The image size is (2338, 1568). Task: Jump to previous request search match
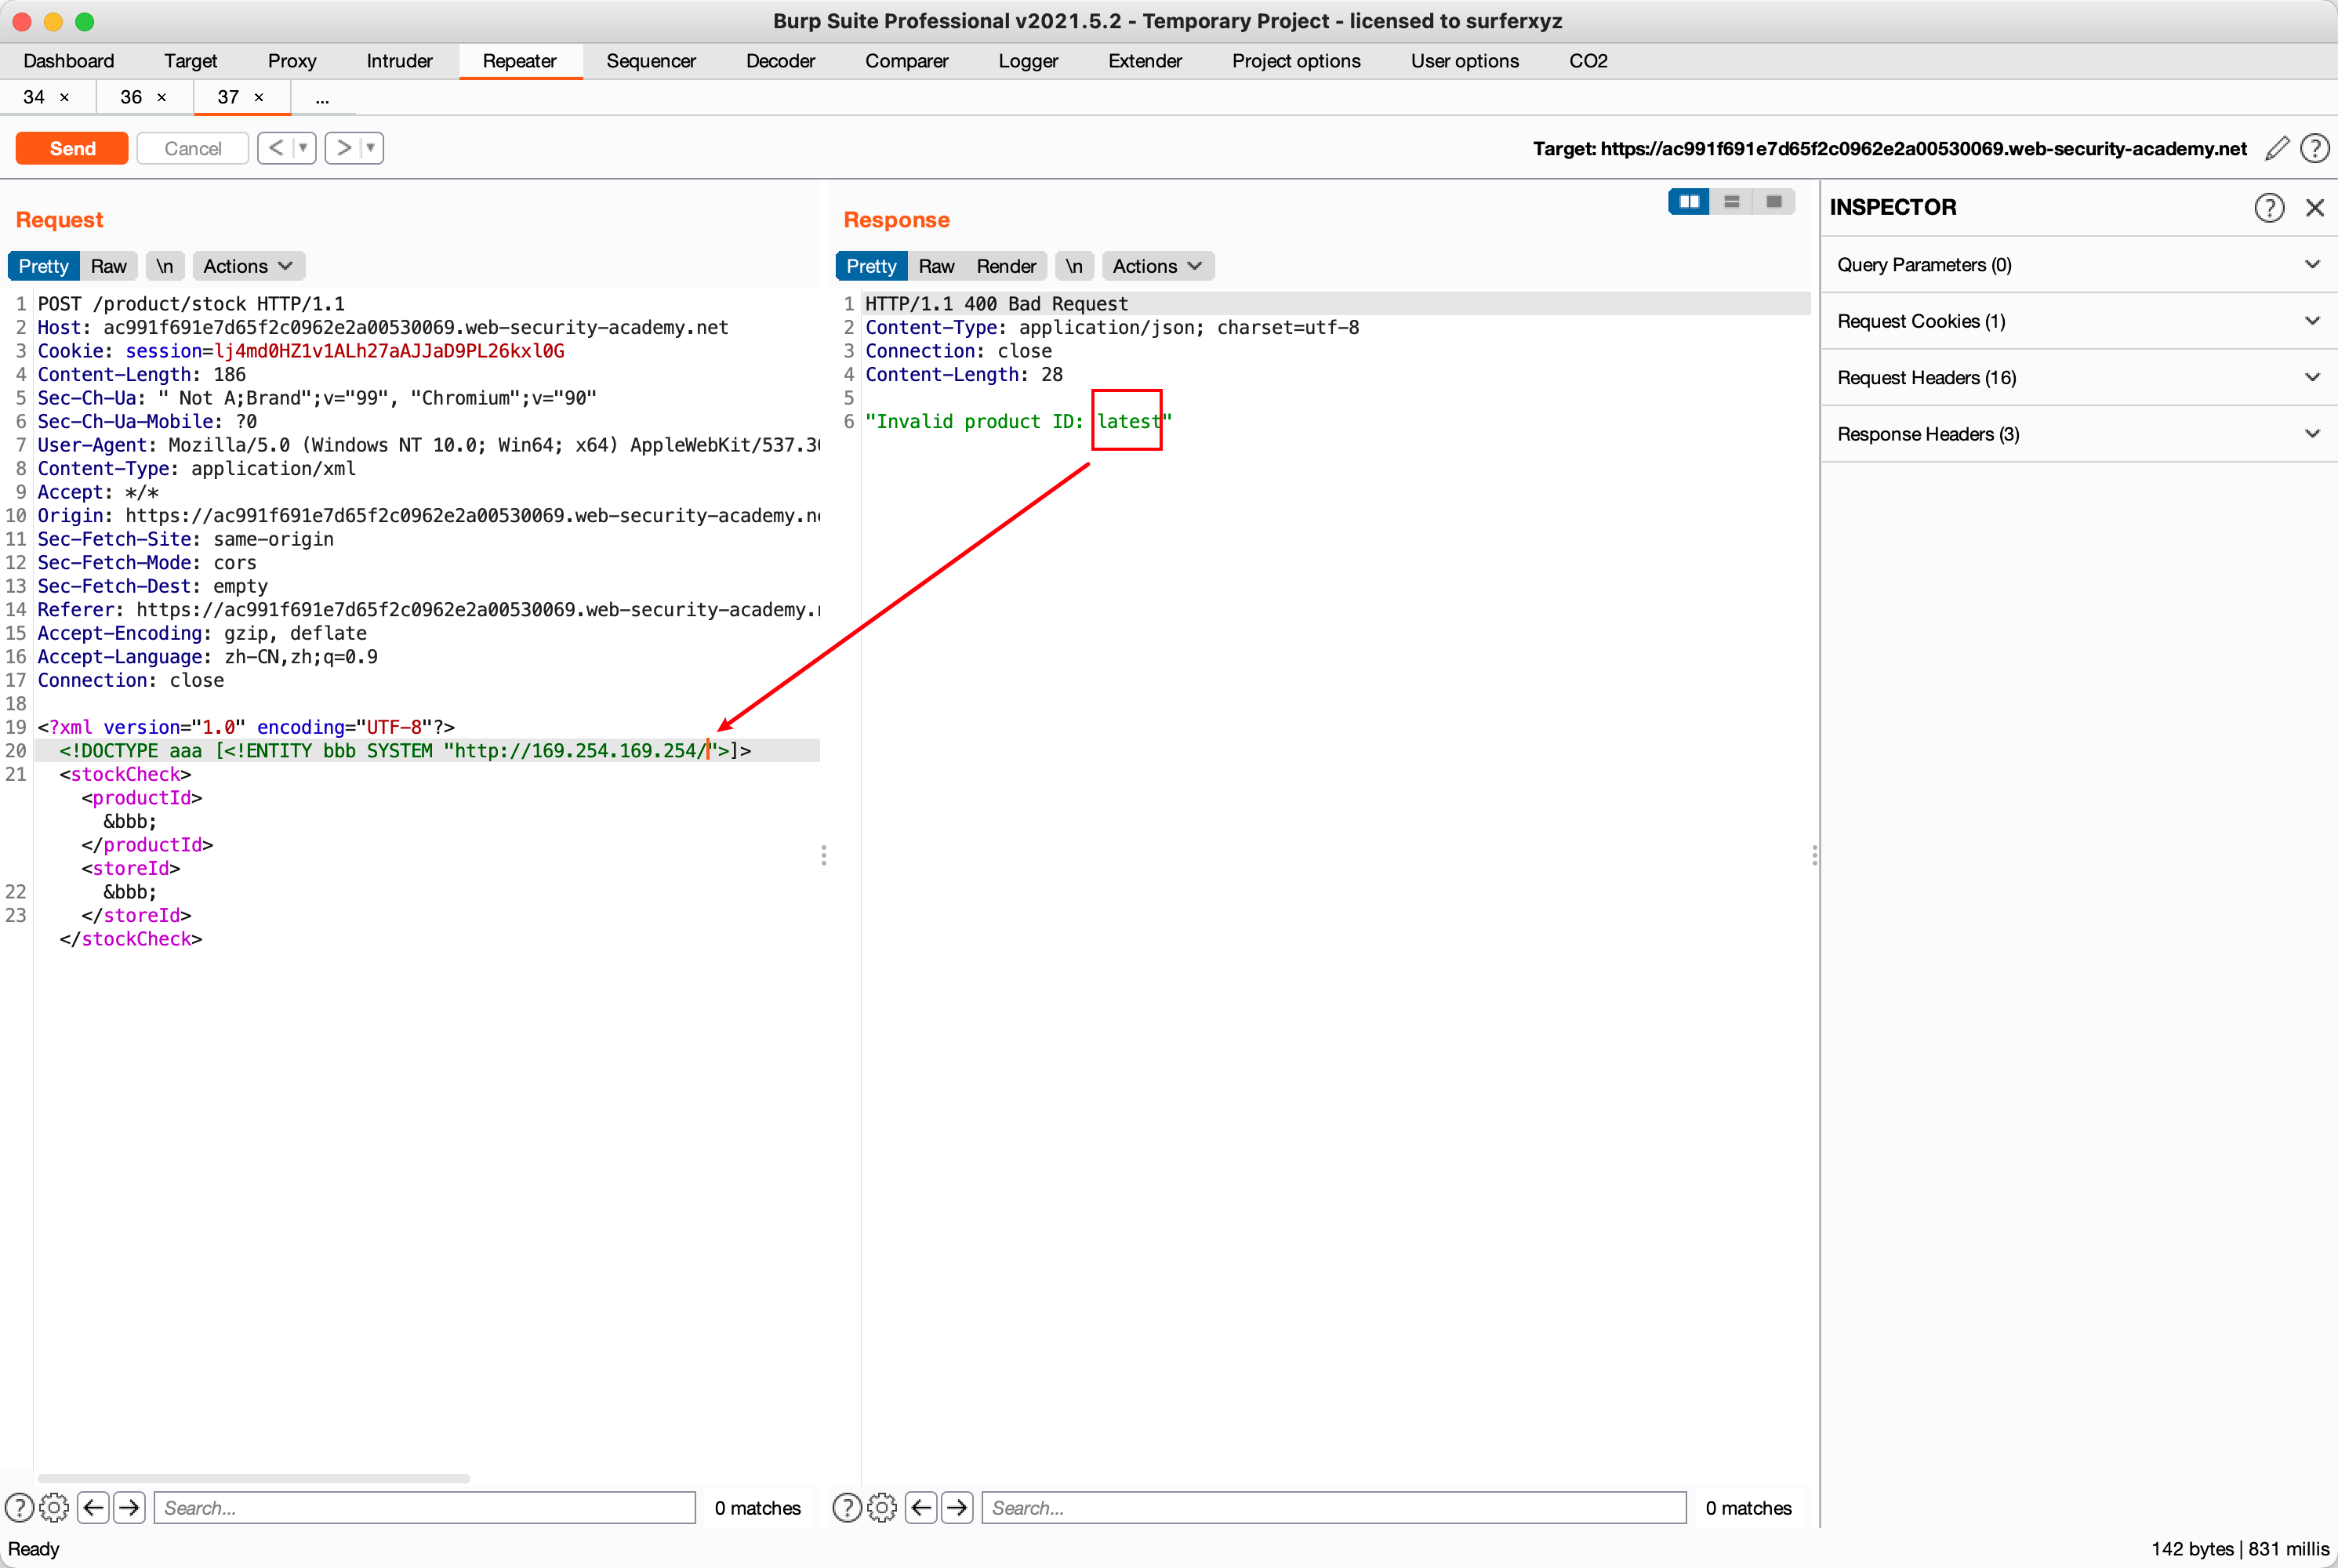coord(93,1507)
